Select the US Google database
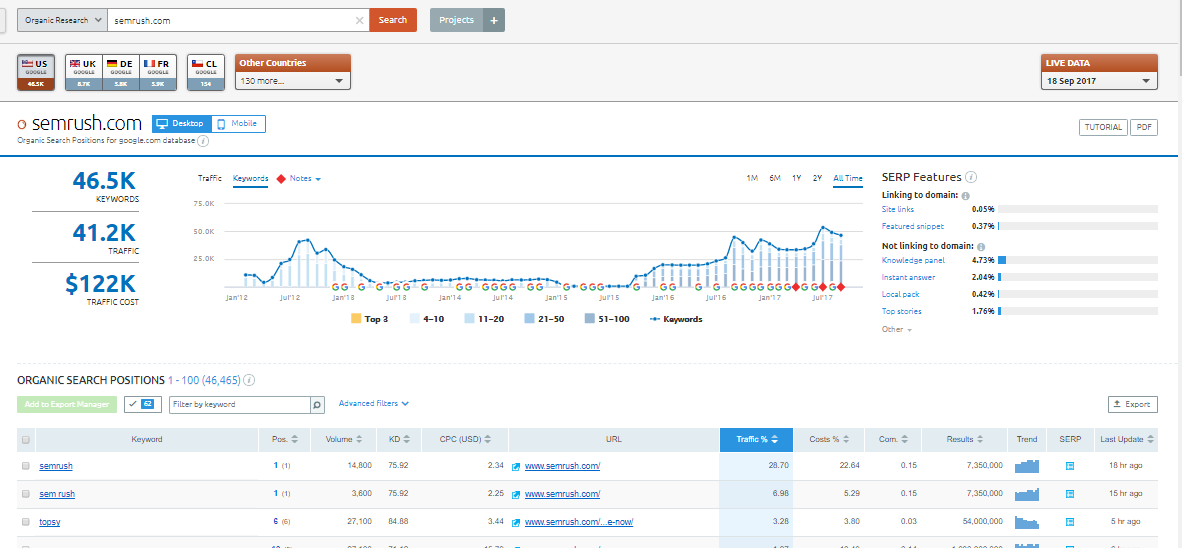Screen dimensions: 1182x548 (x=35, y=72)
